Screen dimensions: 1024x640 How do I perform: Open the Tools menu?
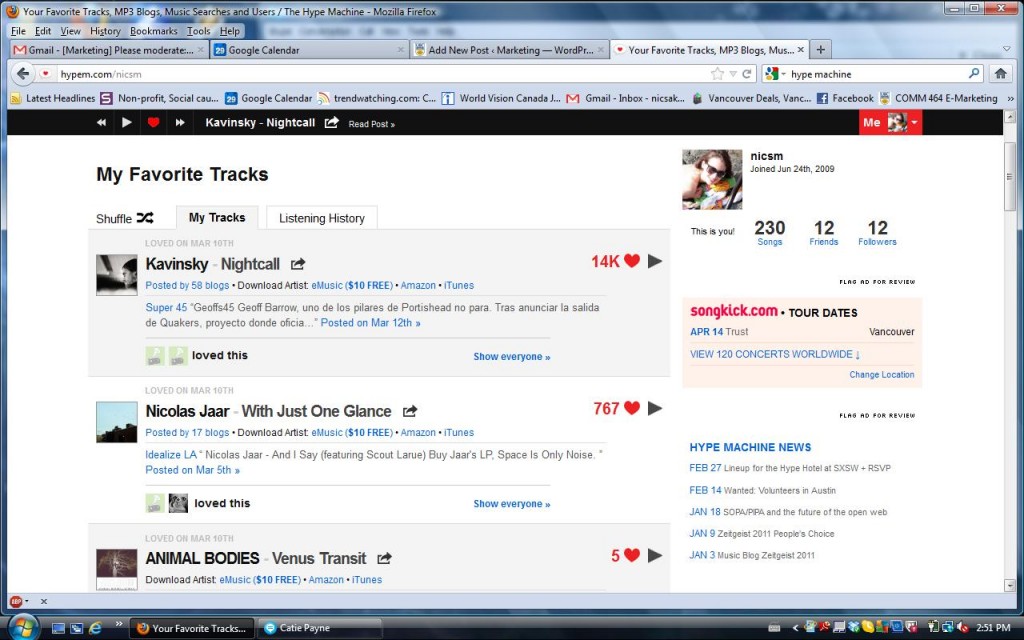[x=199, y=31]
